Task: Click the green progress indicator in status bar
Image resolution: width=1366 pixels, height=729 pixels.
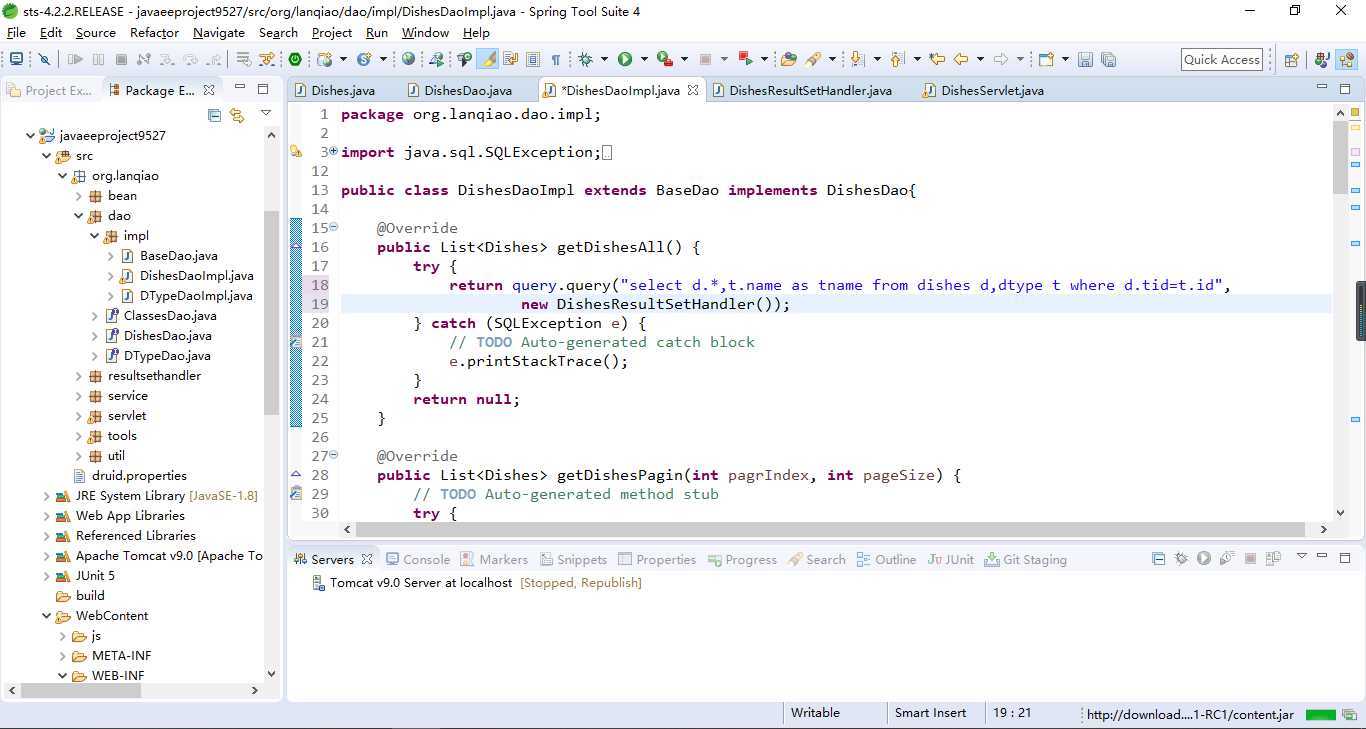Action: tap(1320, 714)
